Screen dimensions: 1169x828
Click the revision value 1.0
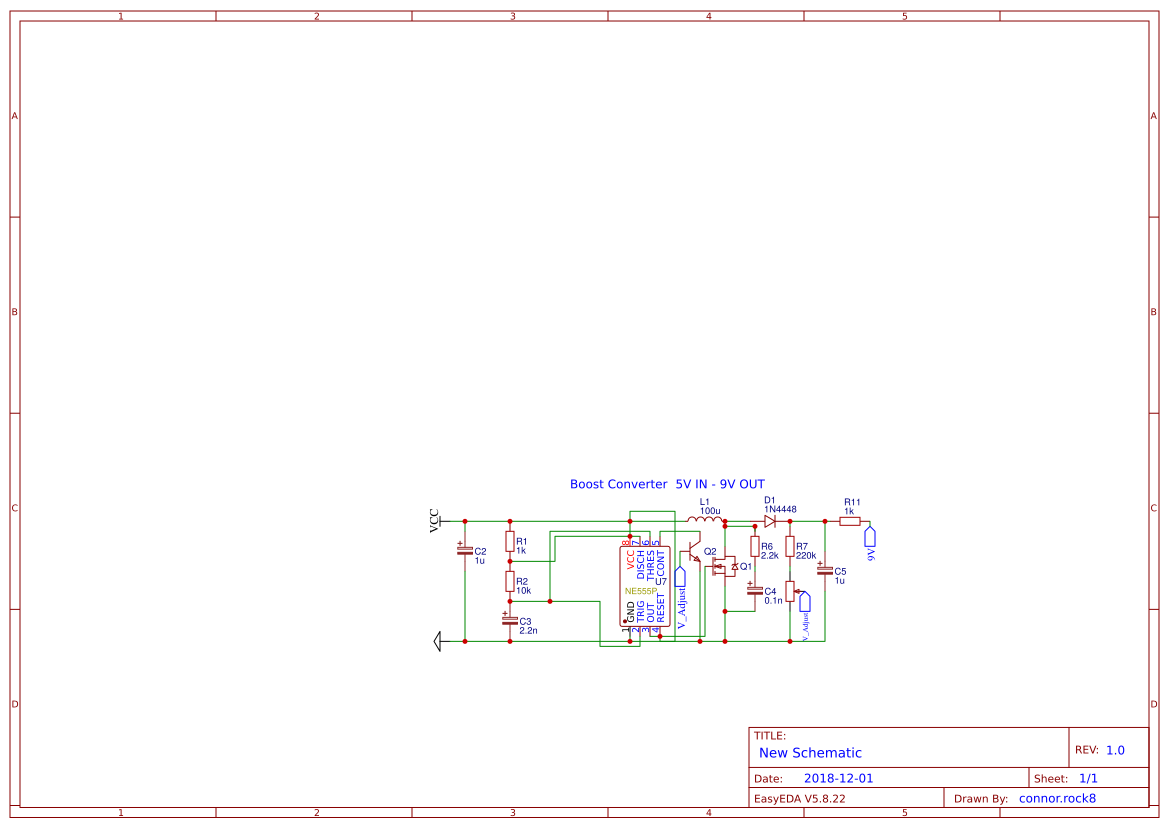click(1115, 750)
